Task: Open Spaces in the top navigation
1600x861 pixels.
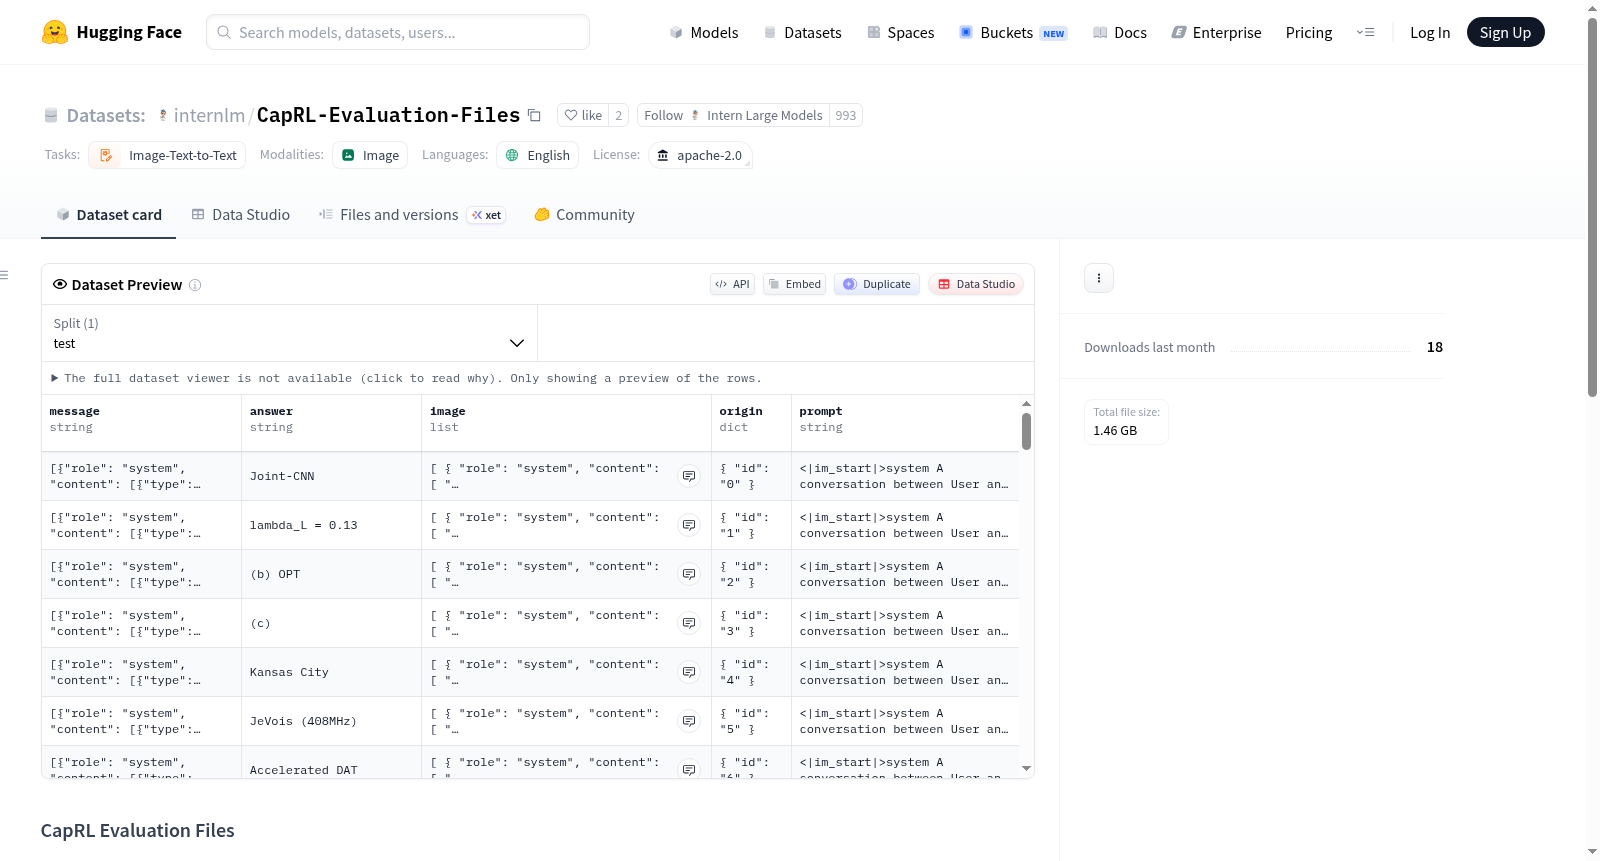Action: point(900,32)
